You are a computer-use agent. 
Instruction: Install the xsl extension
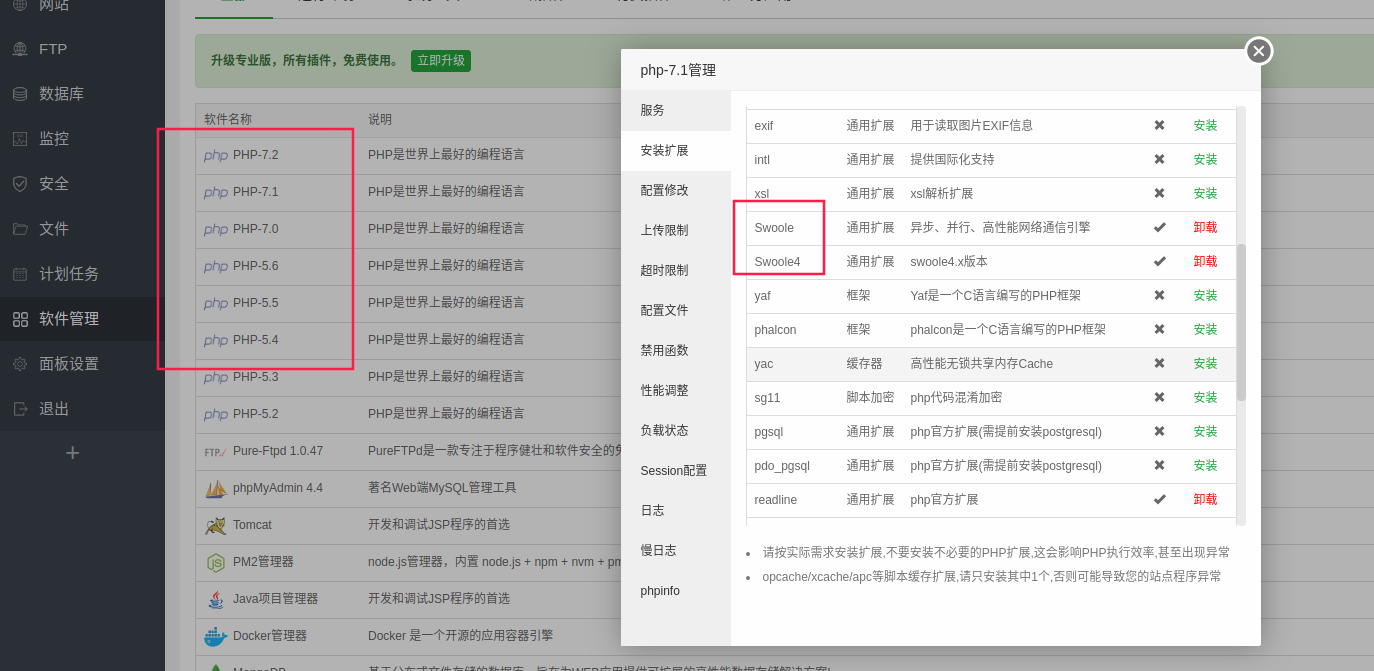pyautogui.click(x=1205, y=194)
